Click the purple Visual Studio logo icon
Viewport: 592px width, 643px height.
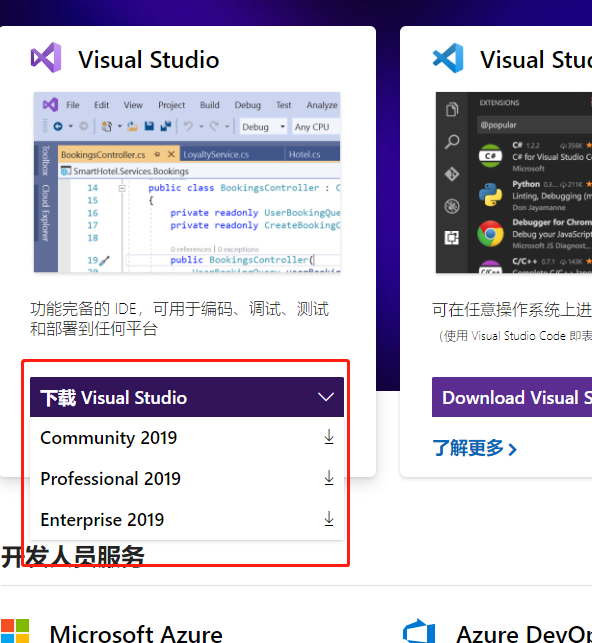(46, 58)
